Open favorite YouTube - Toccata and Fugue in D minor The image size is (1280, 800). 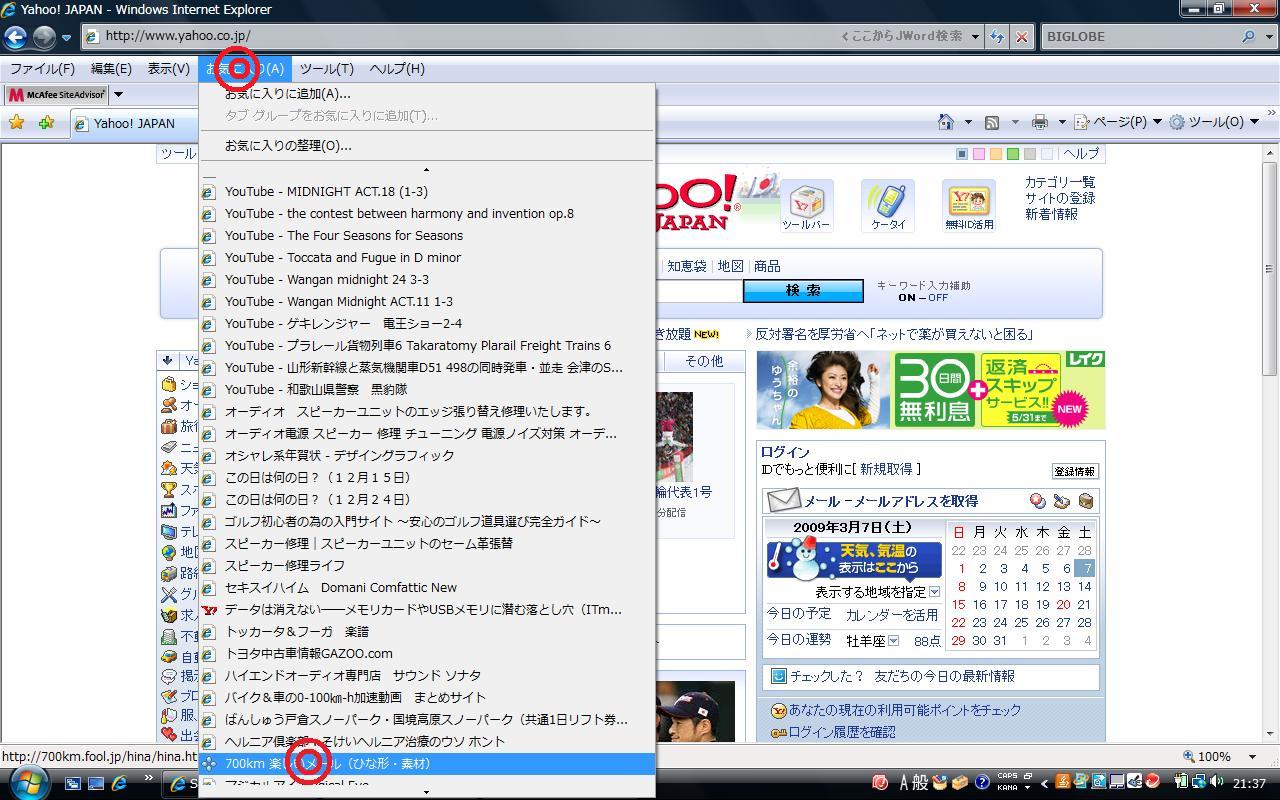coord(427,258)
